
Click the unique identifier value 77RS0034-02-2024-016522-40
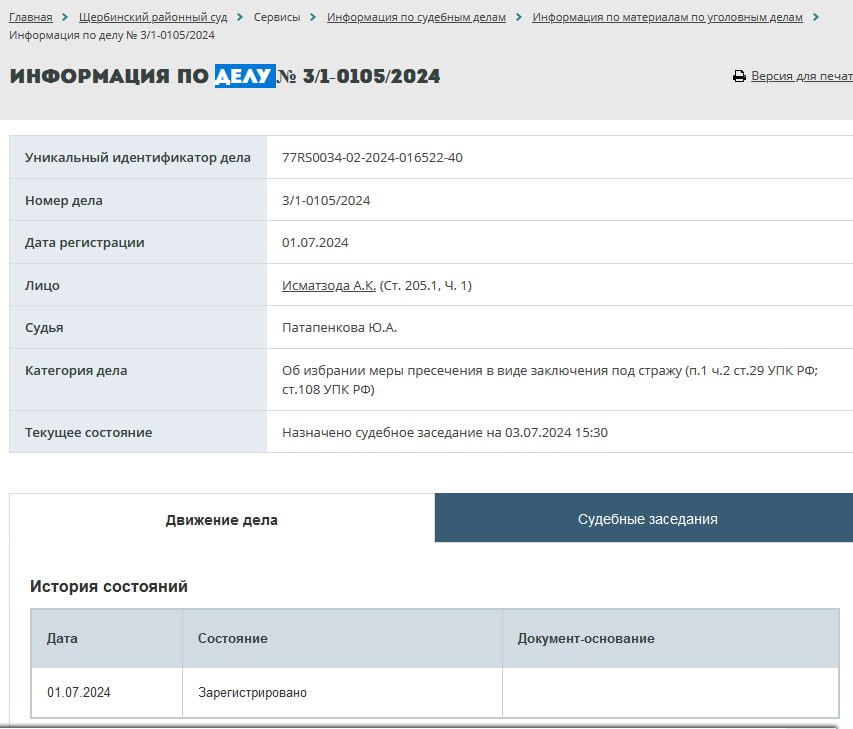tap(372, 158)
